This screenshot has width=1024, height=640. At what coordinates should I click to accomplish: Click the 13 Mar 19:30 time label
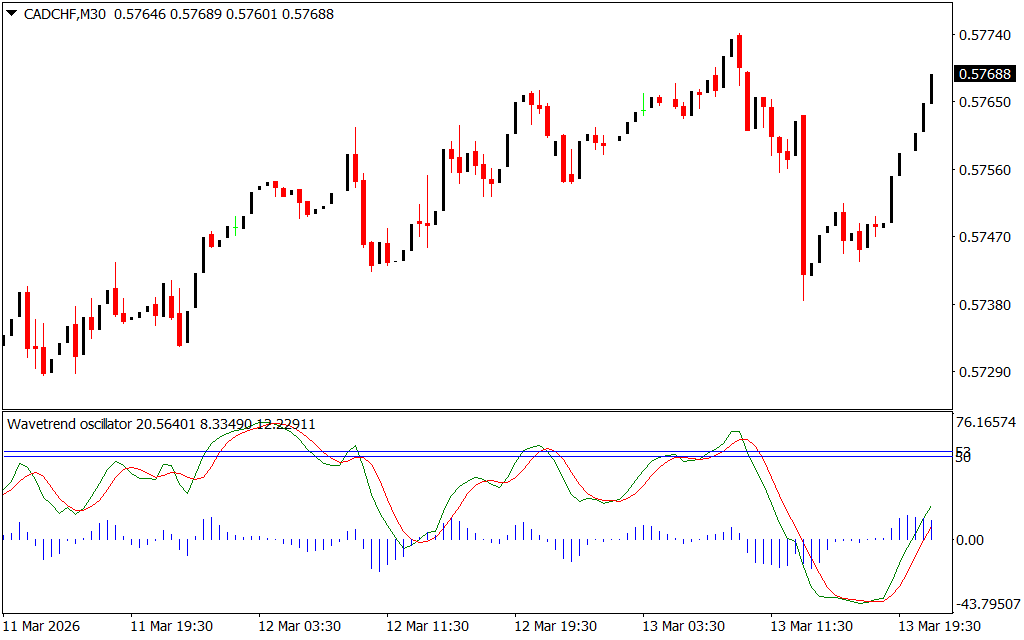940,626
